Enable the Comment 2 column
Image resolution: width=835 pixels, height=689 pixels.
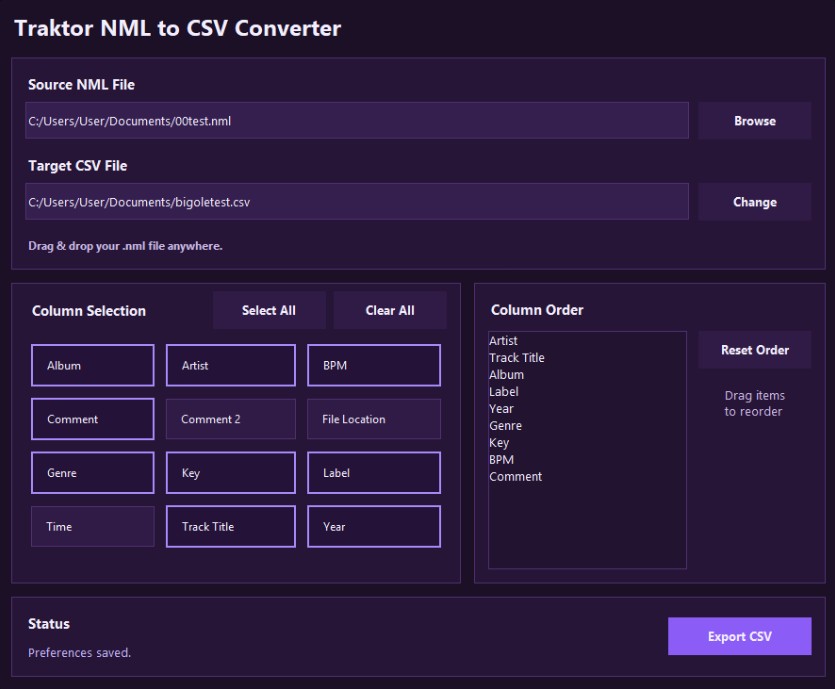pyautogui.click(x=231, y=419)
